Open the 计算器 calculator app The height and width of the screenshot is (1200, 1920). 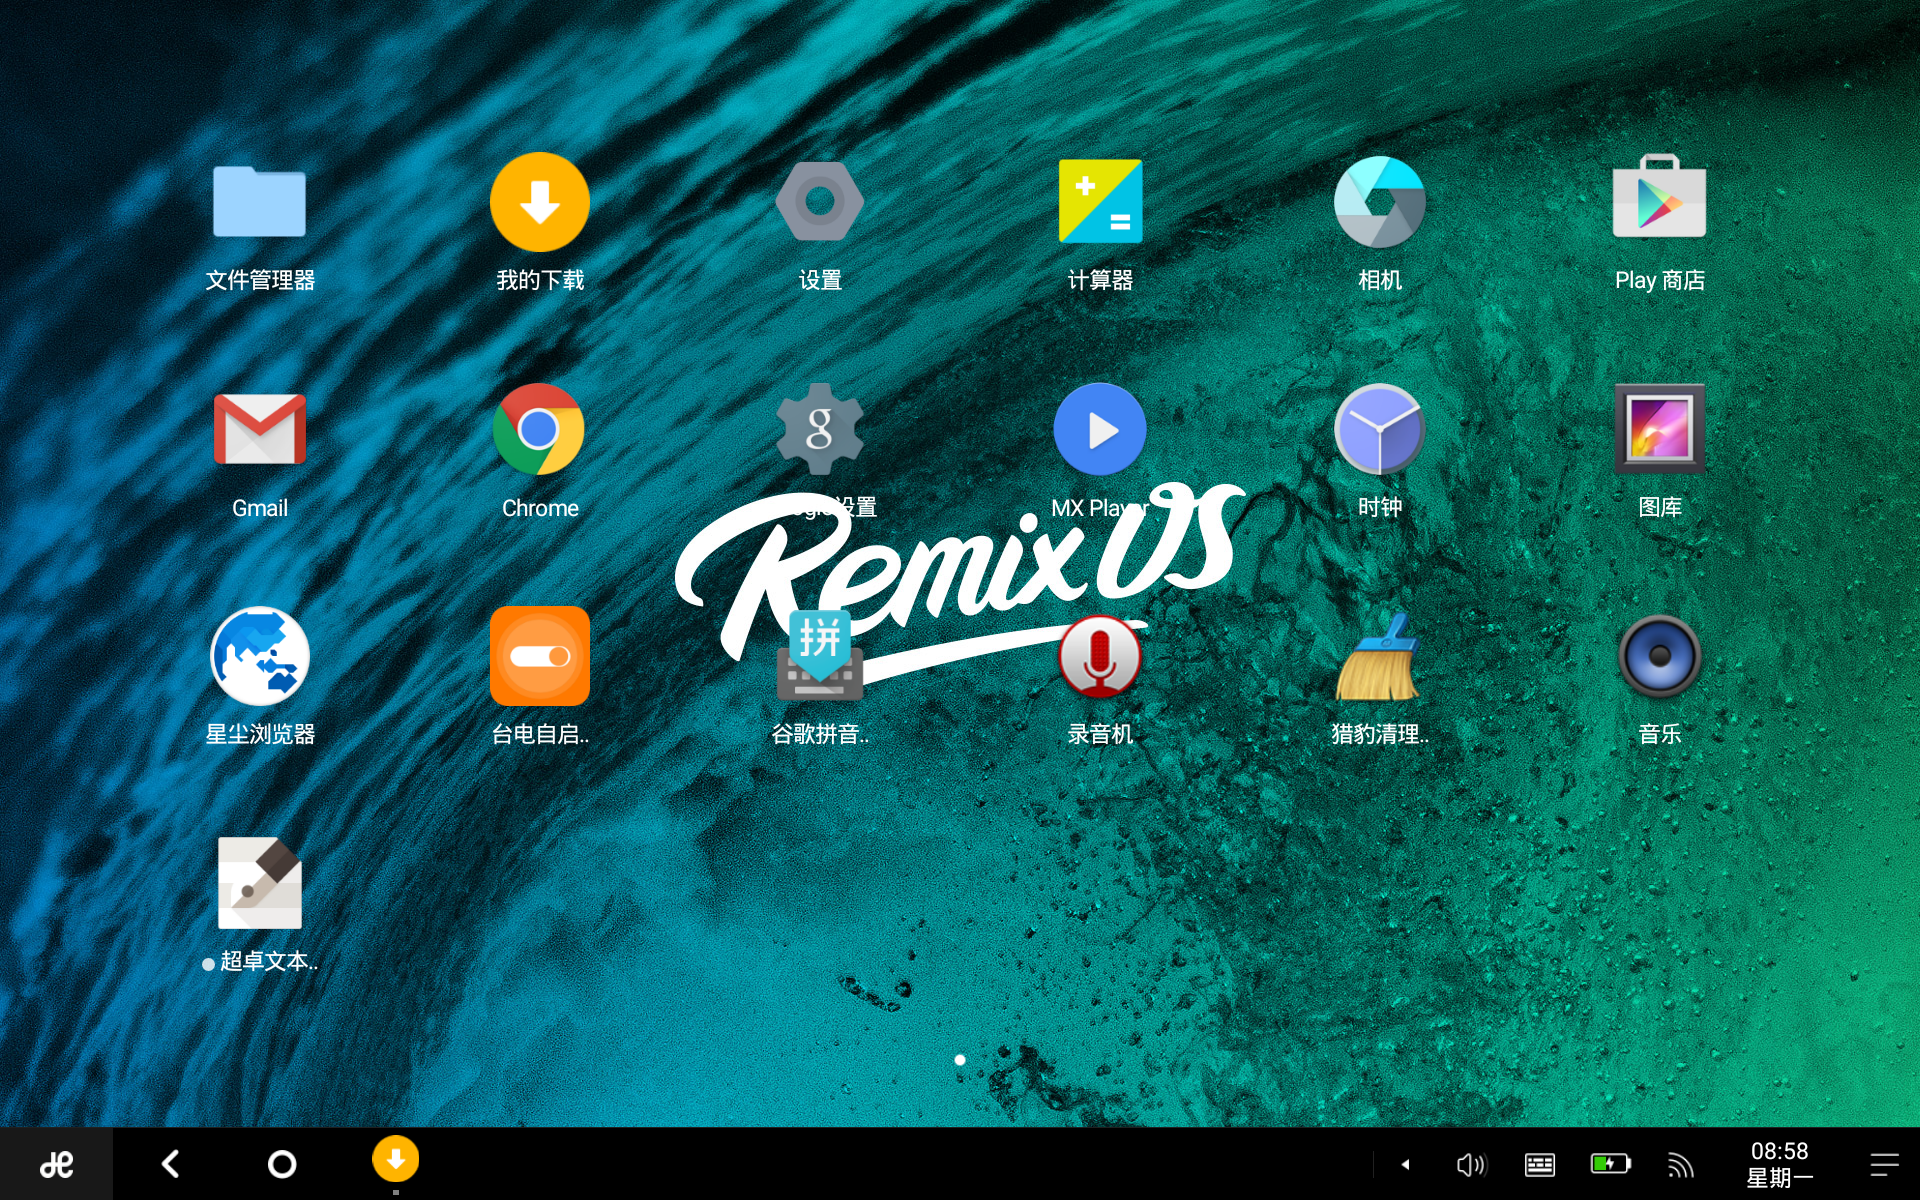coord(1099,203)
